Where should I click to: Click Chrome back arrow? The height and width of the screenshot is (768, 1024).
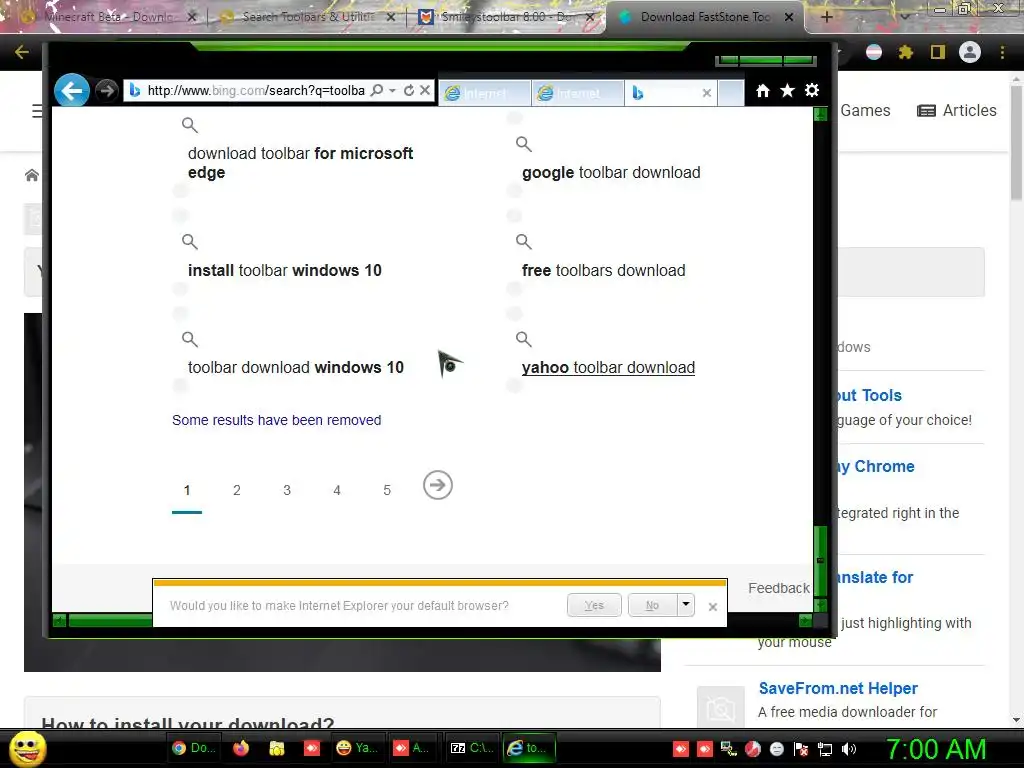pyautogui.click(x=22, y=52)
